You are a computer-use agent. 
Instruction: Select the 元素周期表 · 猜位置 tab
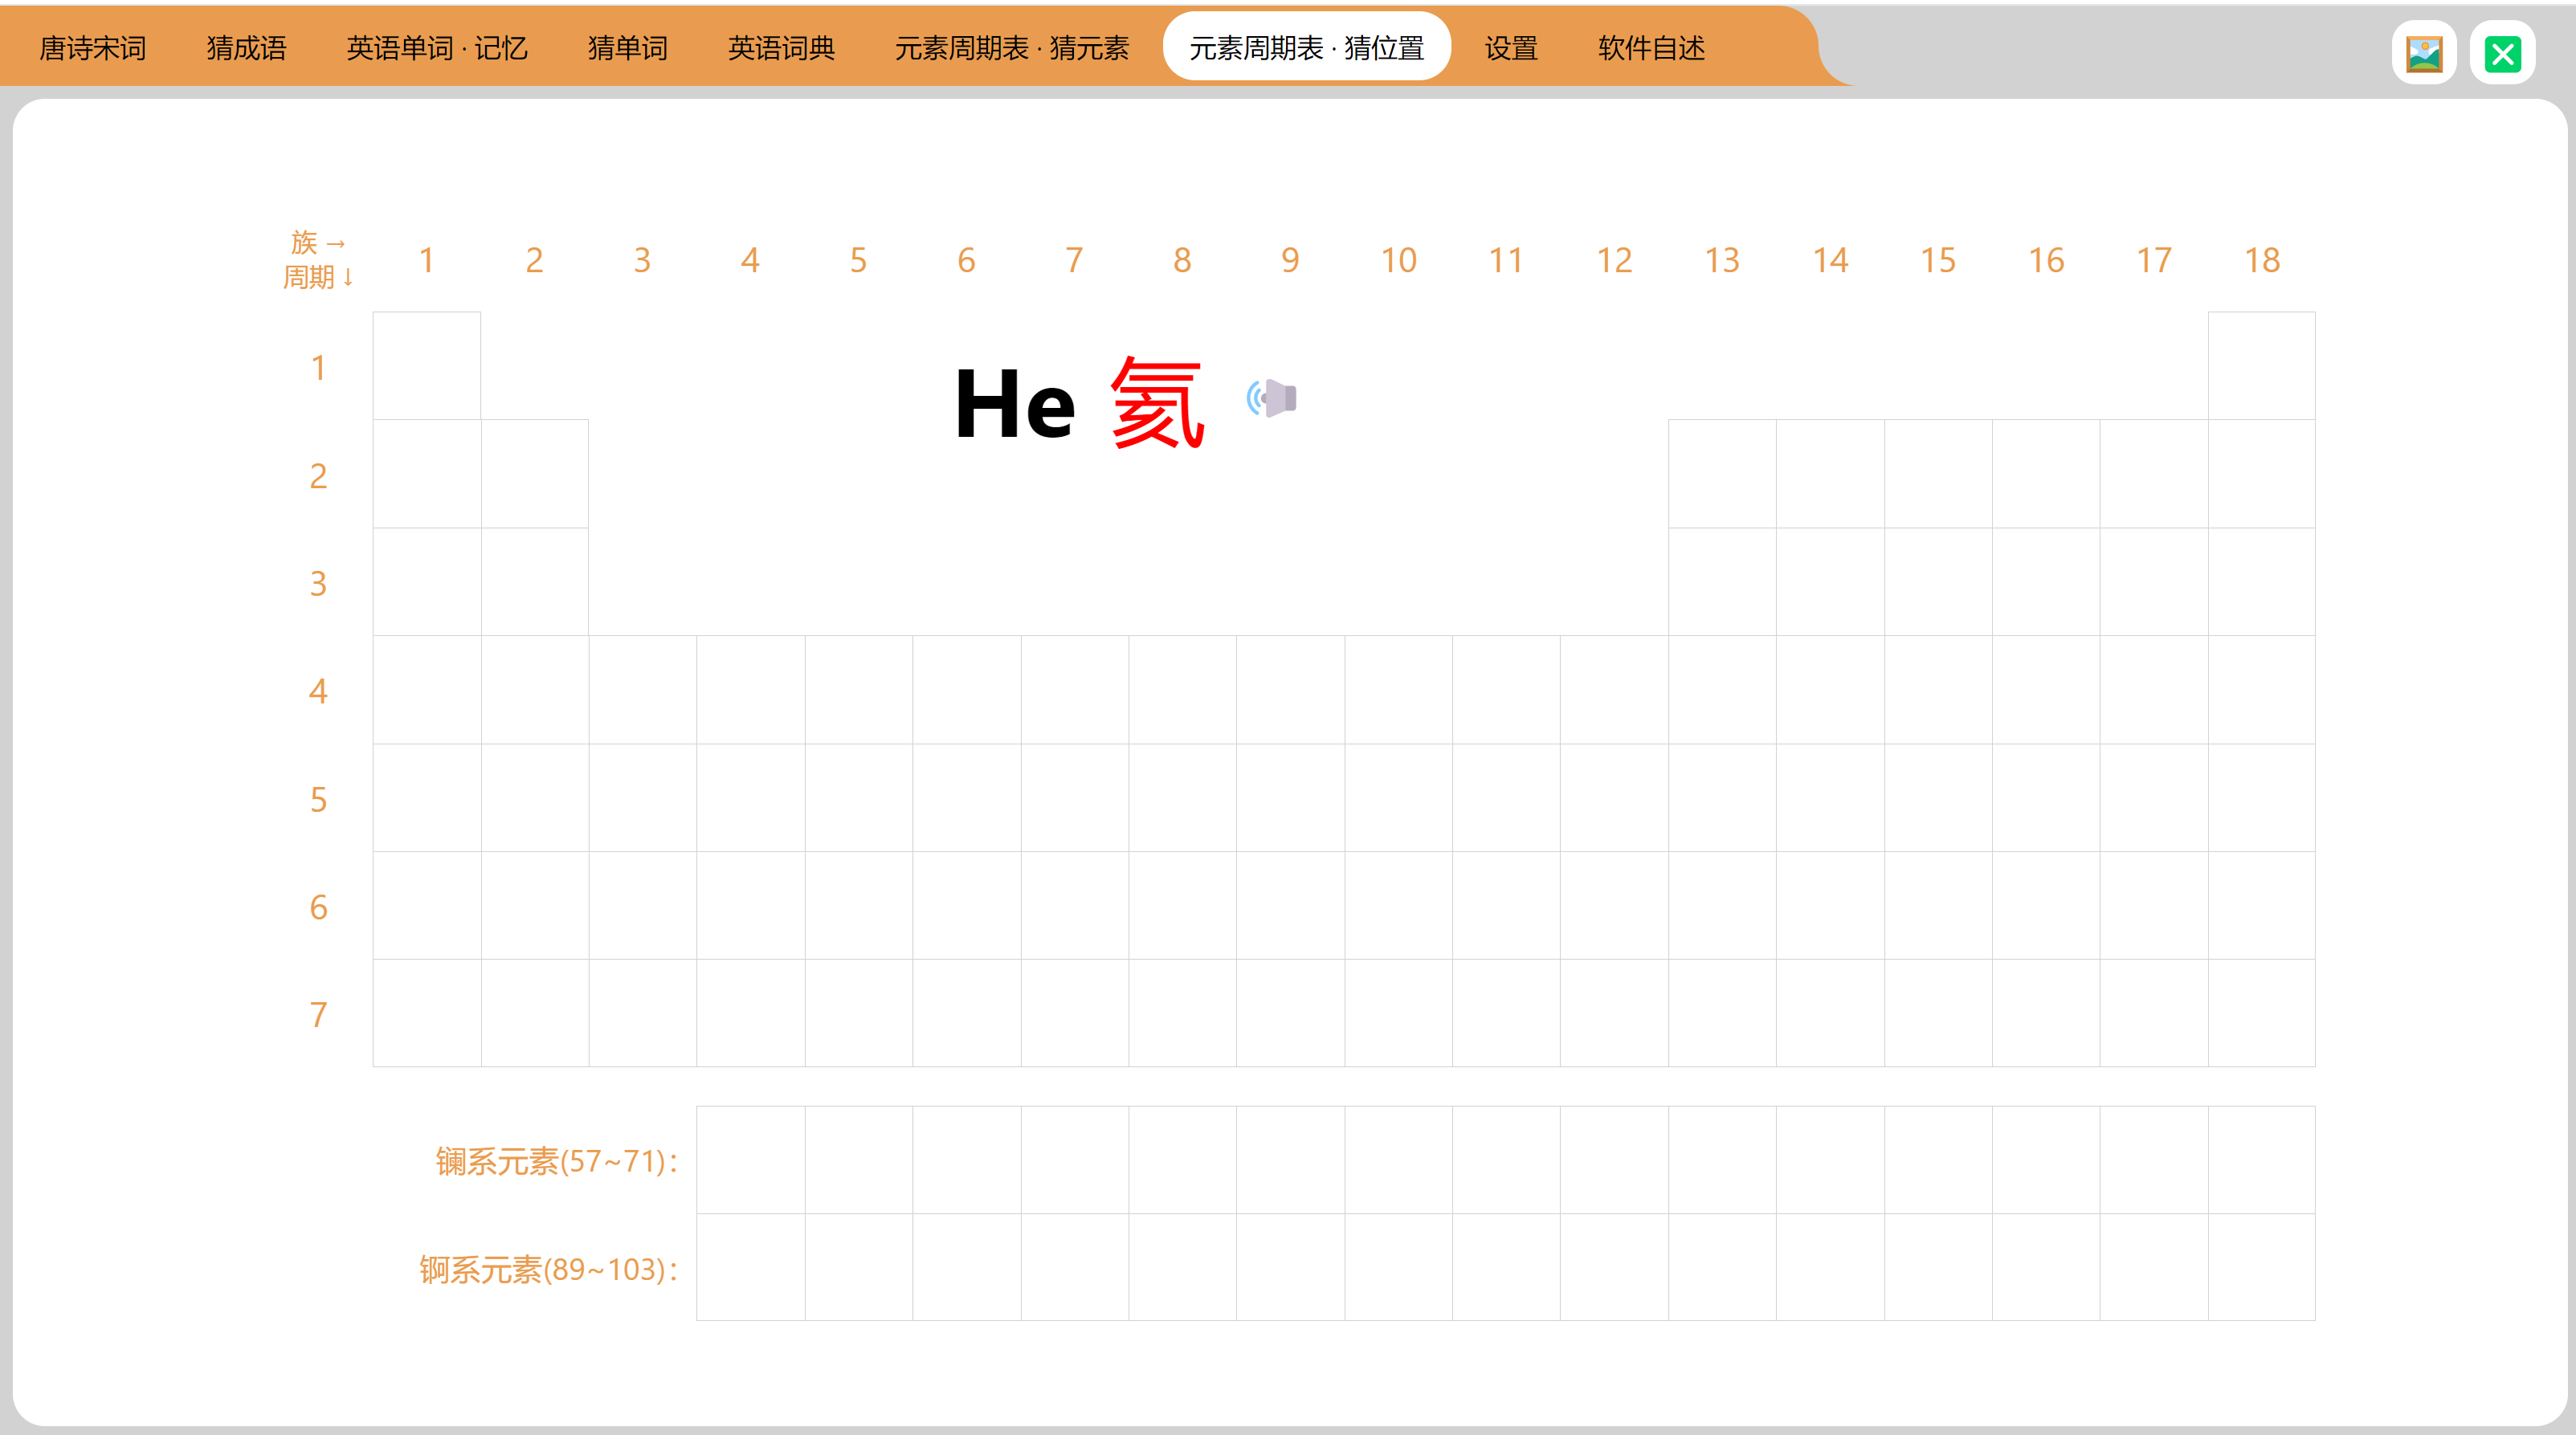click(x=1306, y=48)
